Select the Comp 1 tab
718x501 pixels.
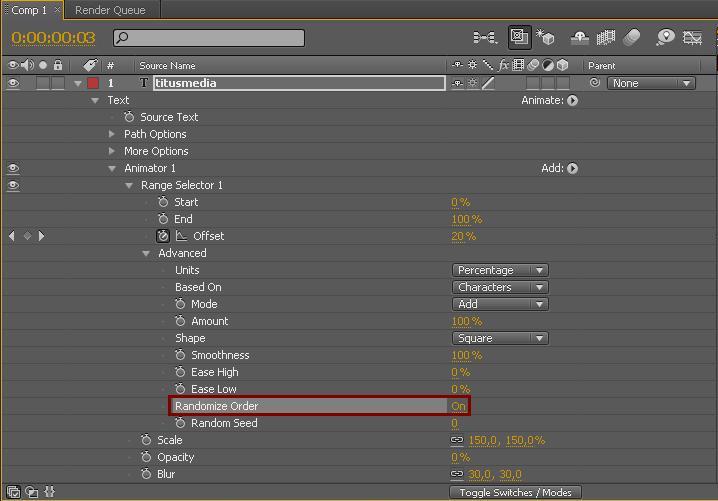(x=28, y=10)
